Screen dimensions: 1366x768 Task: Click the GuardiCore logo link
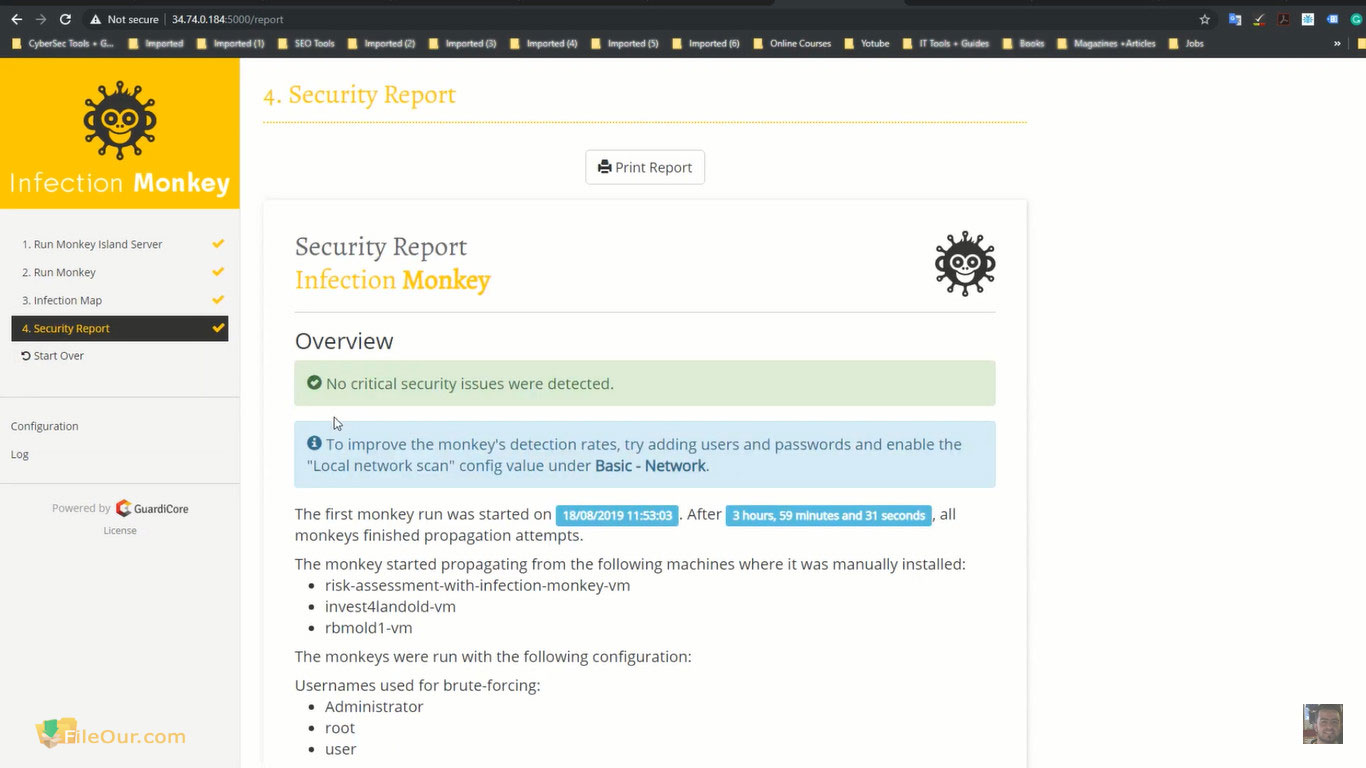(x=152, y=508)
